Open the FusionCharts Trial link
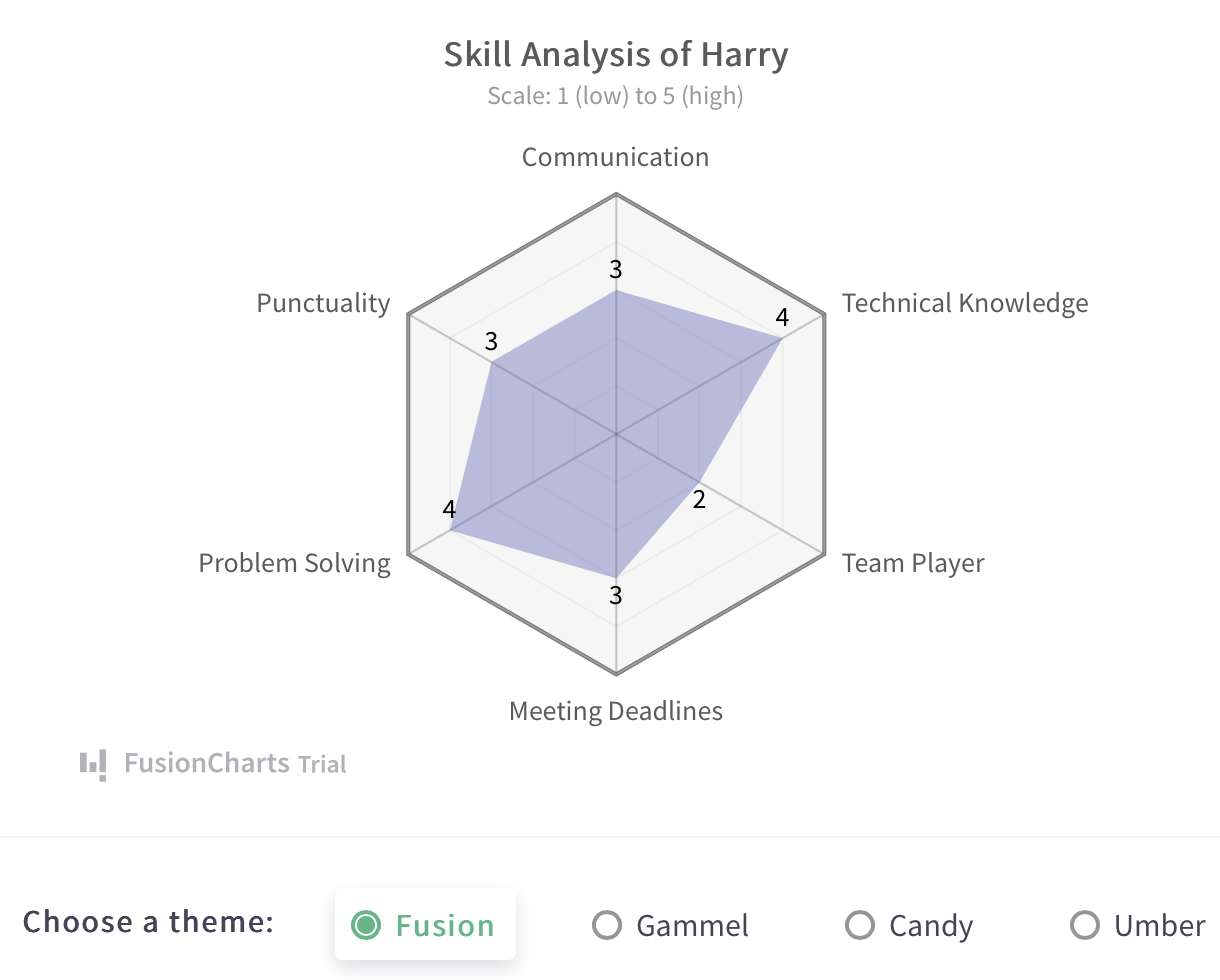The width and height of the screenshot is (1220, 980). 235,765
